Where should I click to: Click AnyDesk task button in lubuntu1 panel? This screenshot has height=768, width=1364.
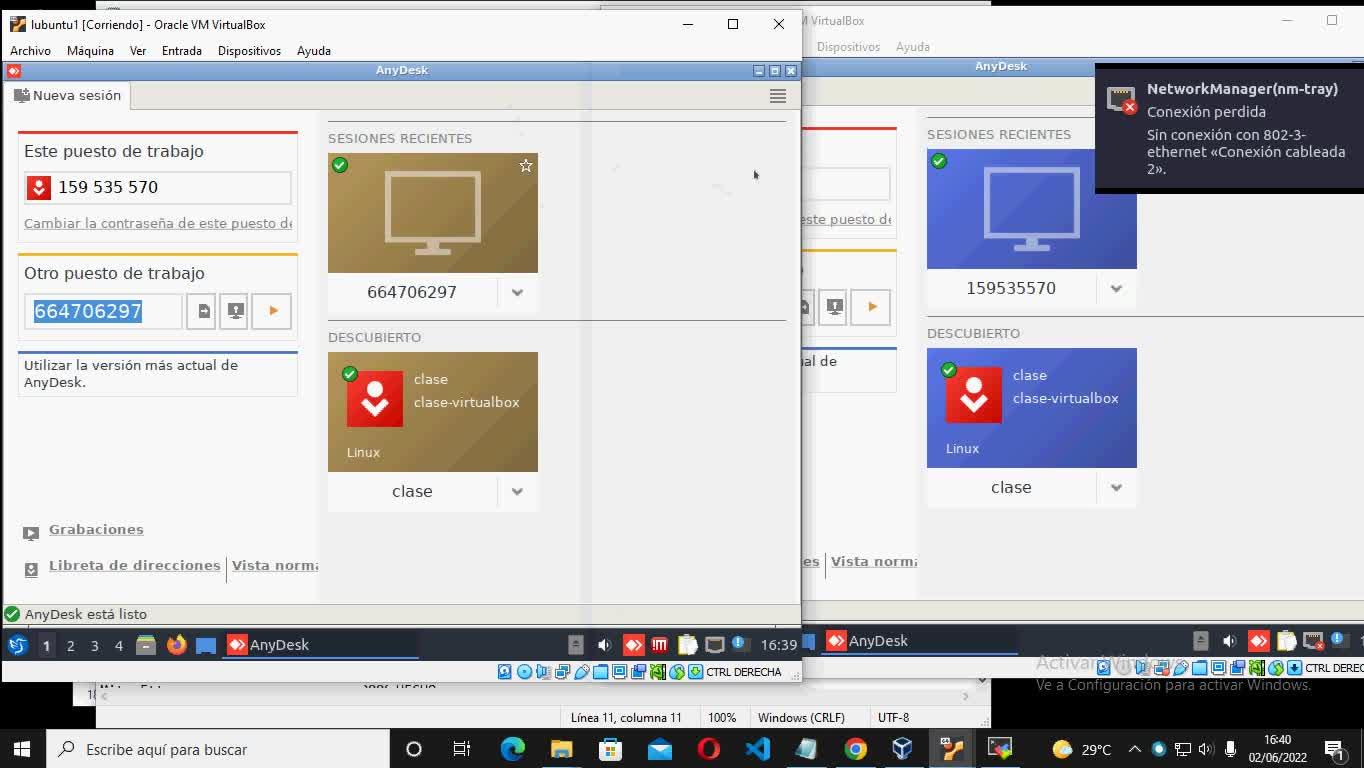click(x=321, y=645)
